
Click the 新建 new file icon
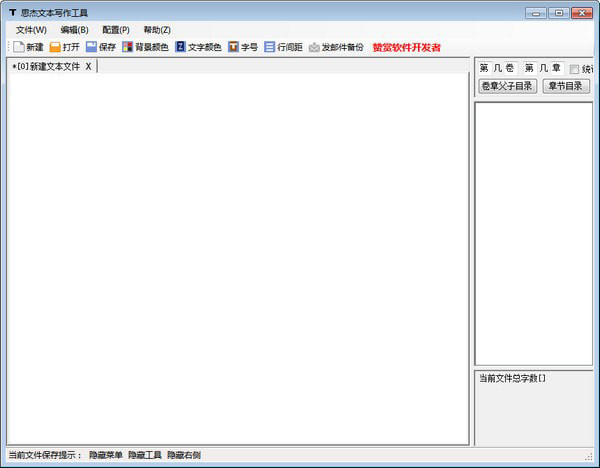coord(19,47)
